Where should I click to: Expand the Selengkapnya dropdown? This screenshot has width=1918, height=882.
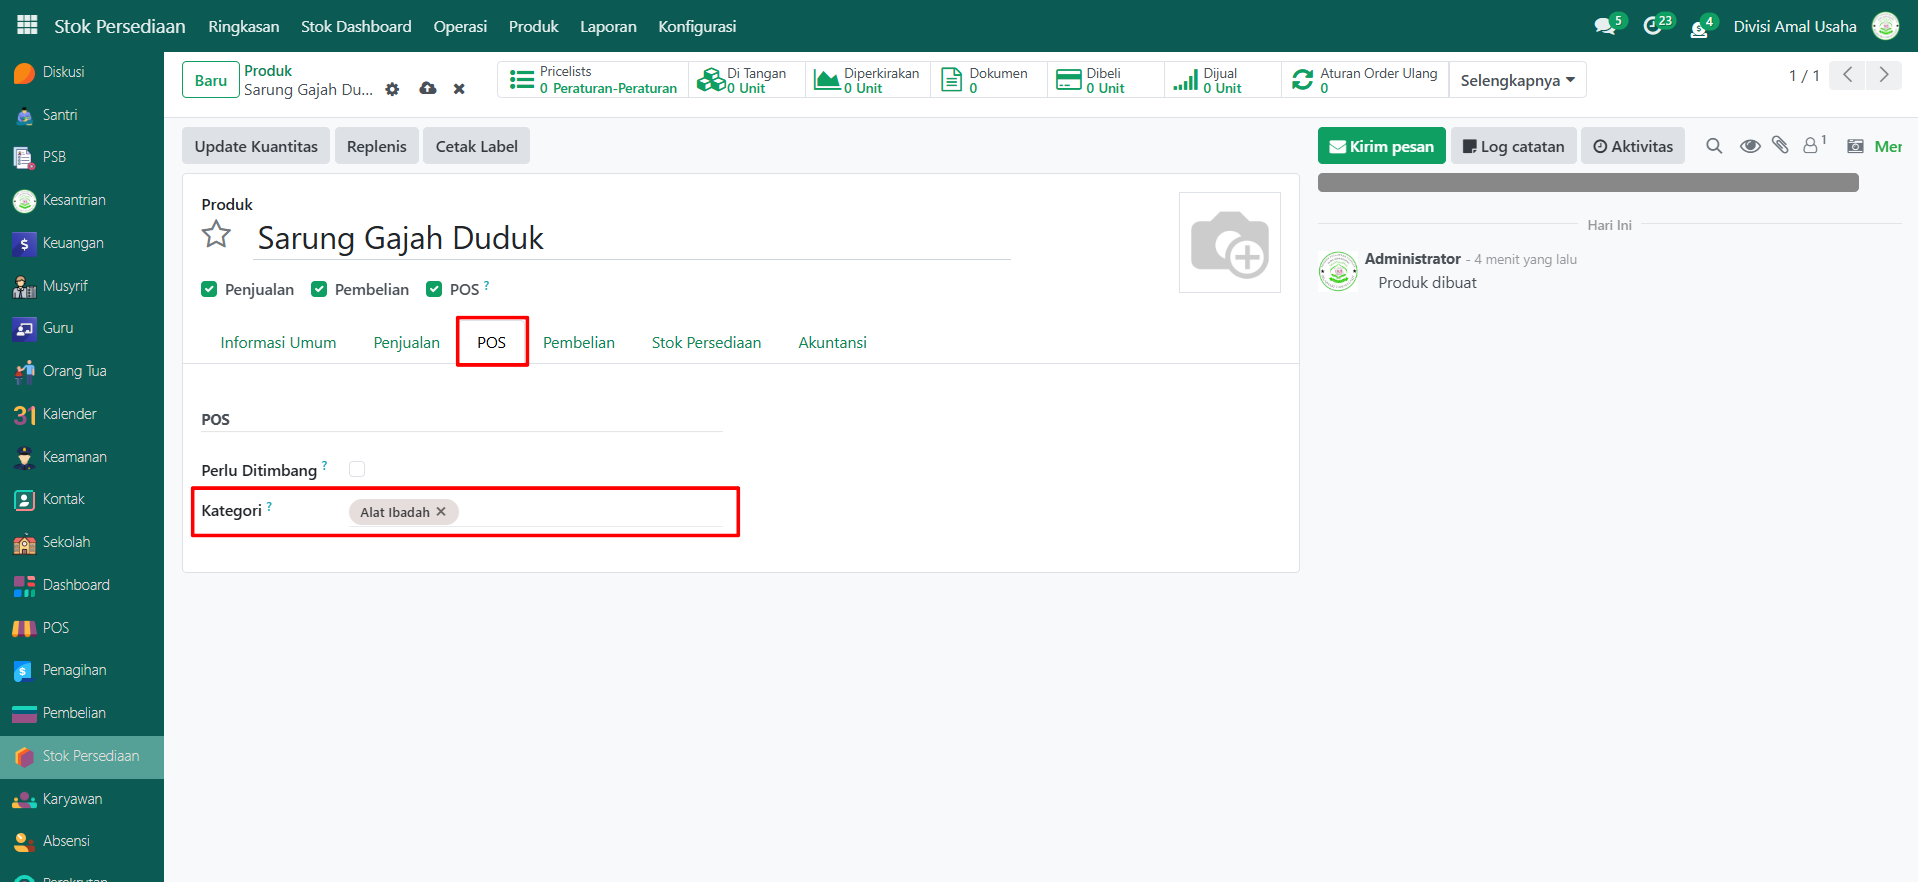click(1517, 80)
